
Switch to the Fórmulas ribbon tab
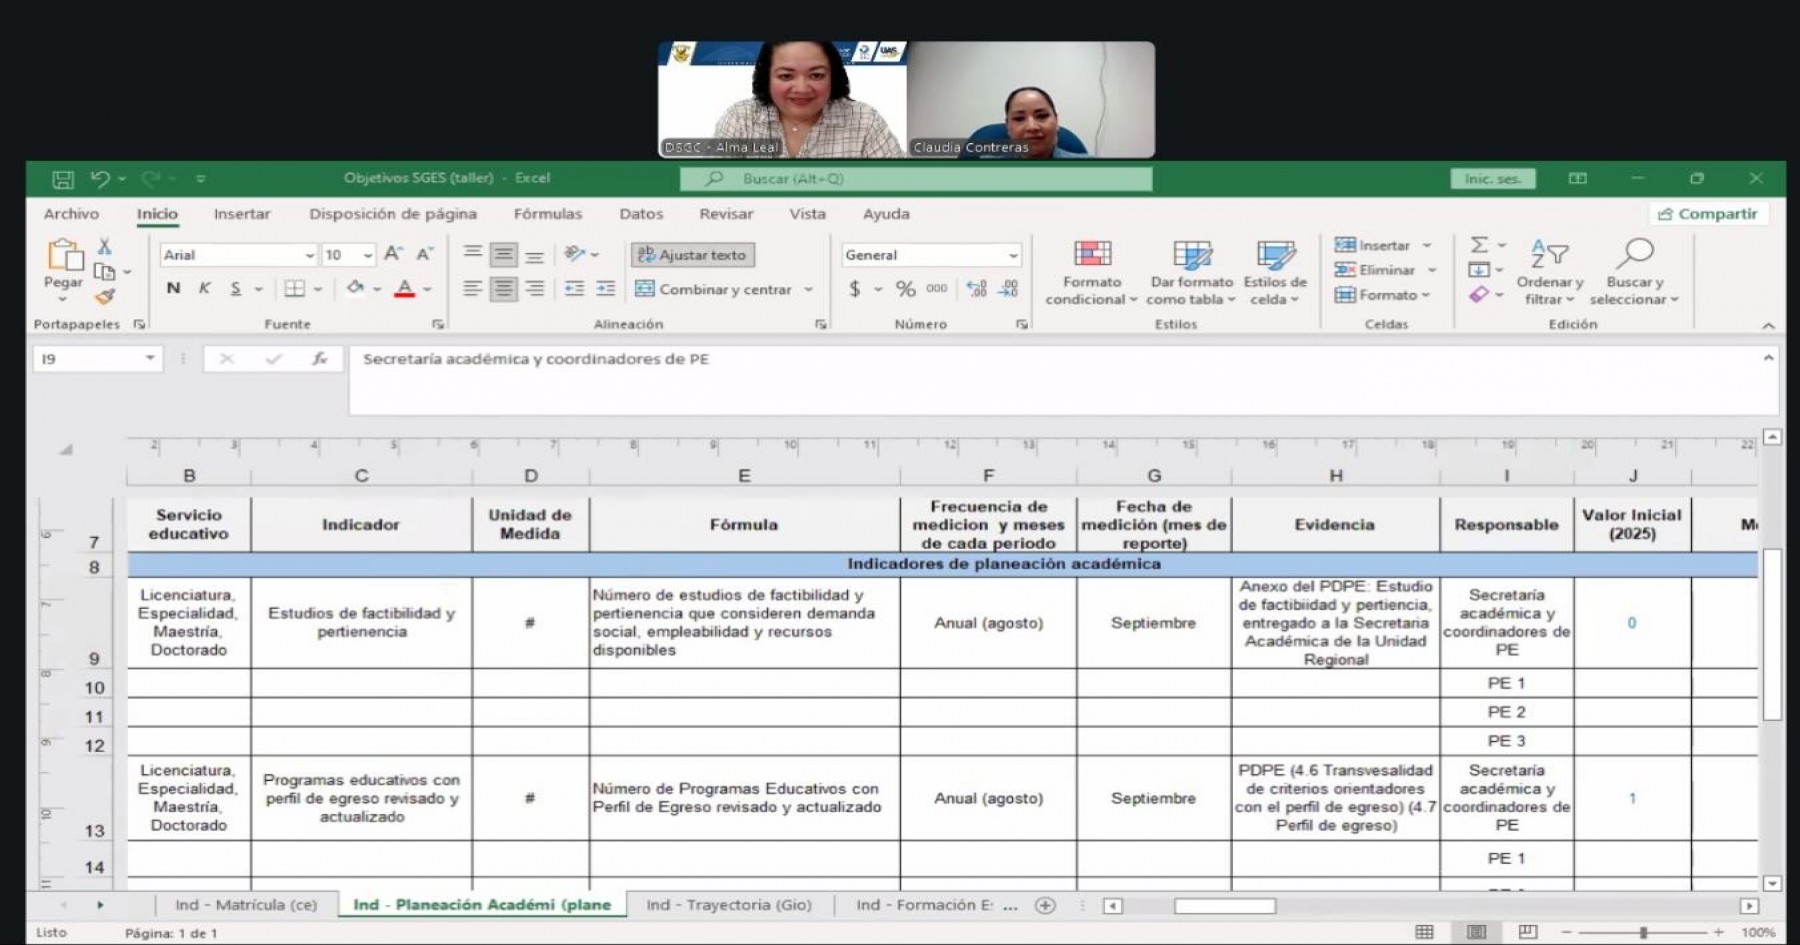[547, 213]
